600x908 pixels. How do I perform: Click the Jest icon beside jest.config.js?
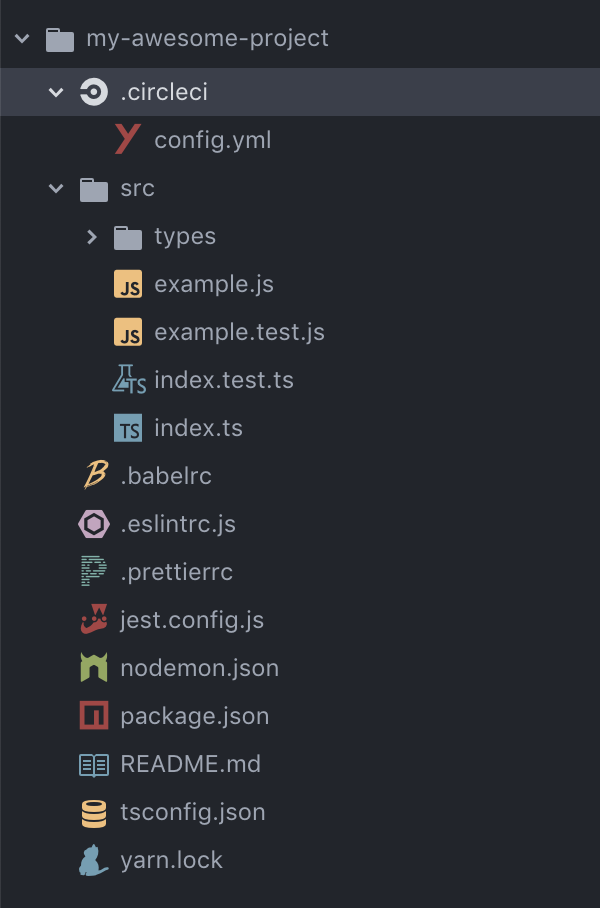(x=94, y=620)
